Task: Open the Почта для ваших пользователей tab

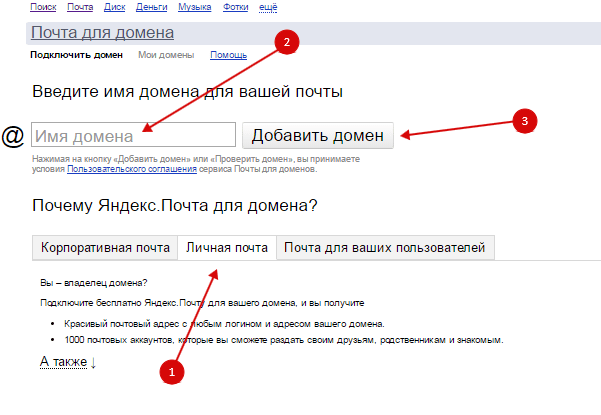Action: click(385, 248)
